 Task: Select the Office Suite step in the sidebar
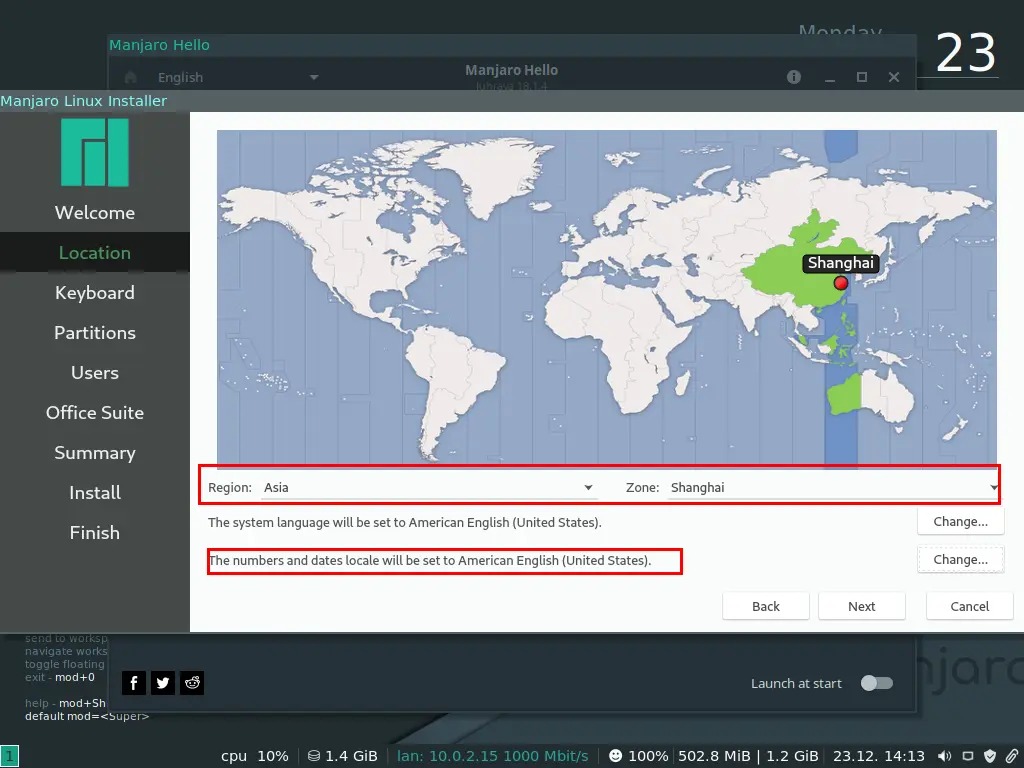tap(95, 413)
